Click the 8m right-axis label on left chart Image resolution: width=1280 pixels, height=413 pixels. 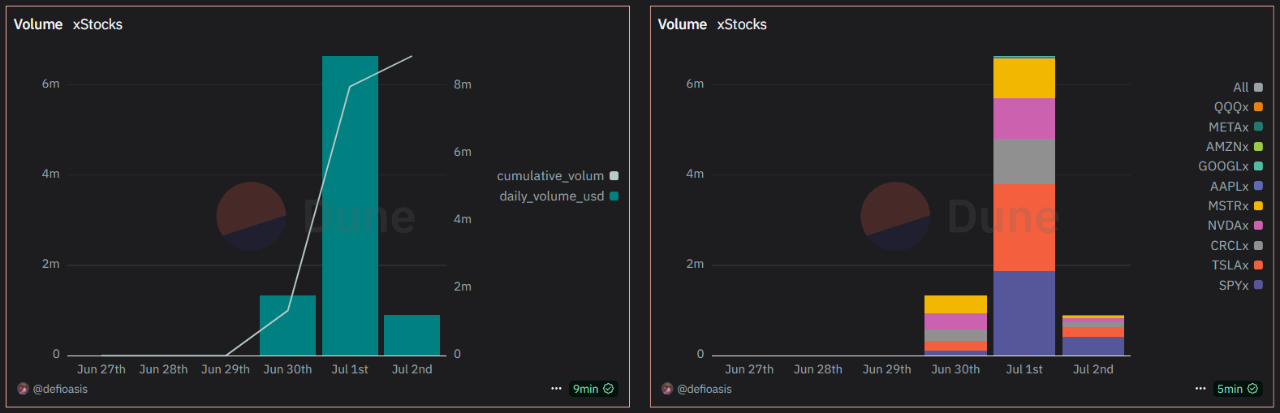click(x=462, y=85)
